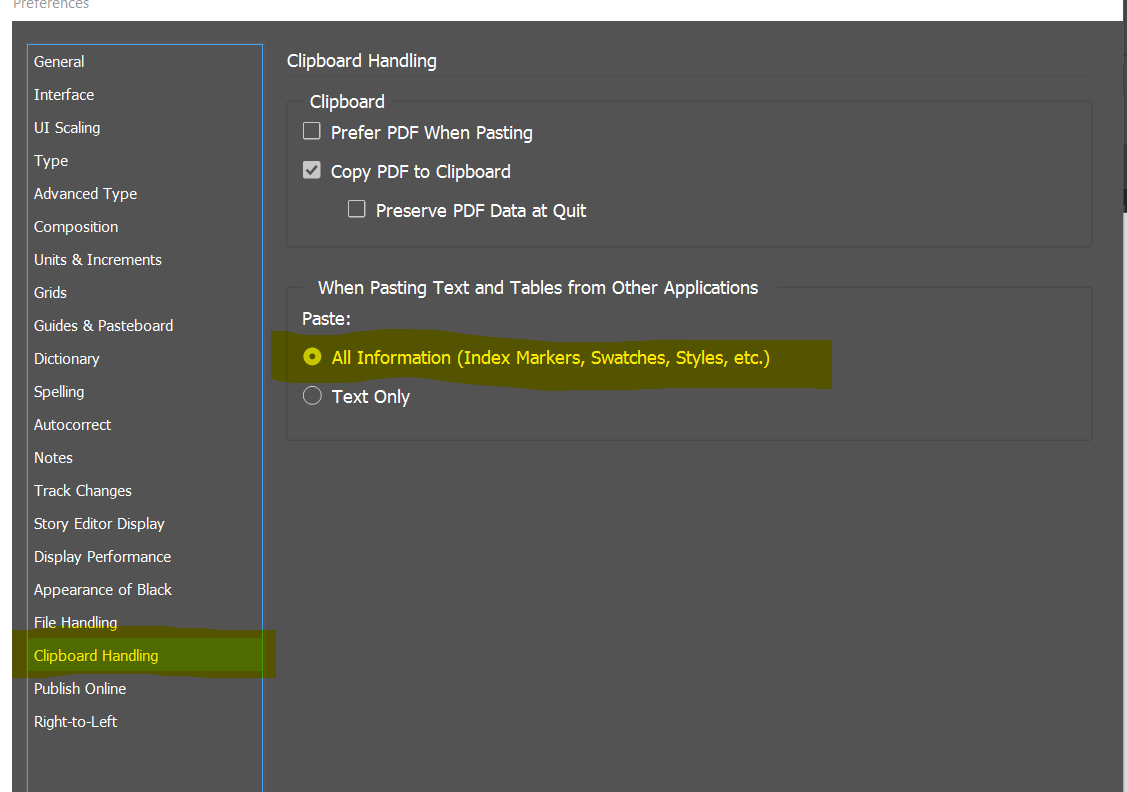Enable Prefer PDF When Pasting checkbox
The height and width of the screenshot is (792, 1127).
click(x=312, y=131)
